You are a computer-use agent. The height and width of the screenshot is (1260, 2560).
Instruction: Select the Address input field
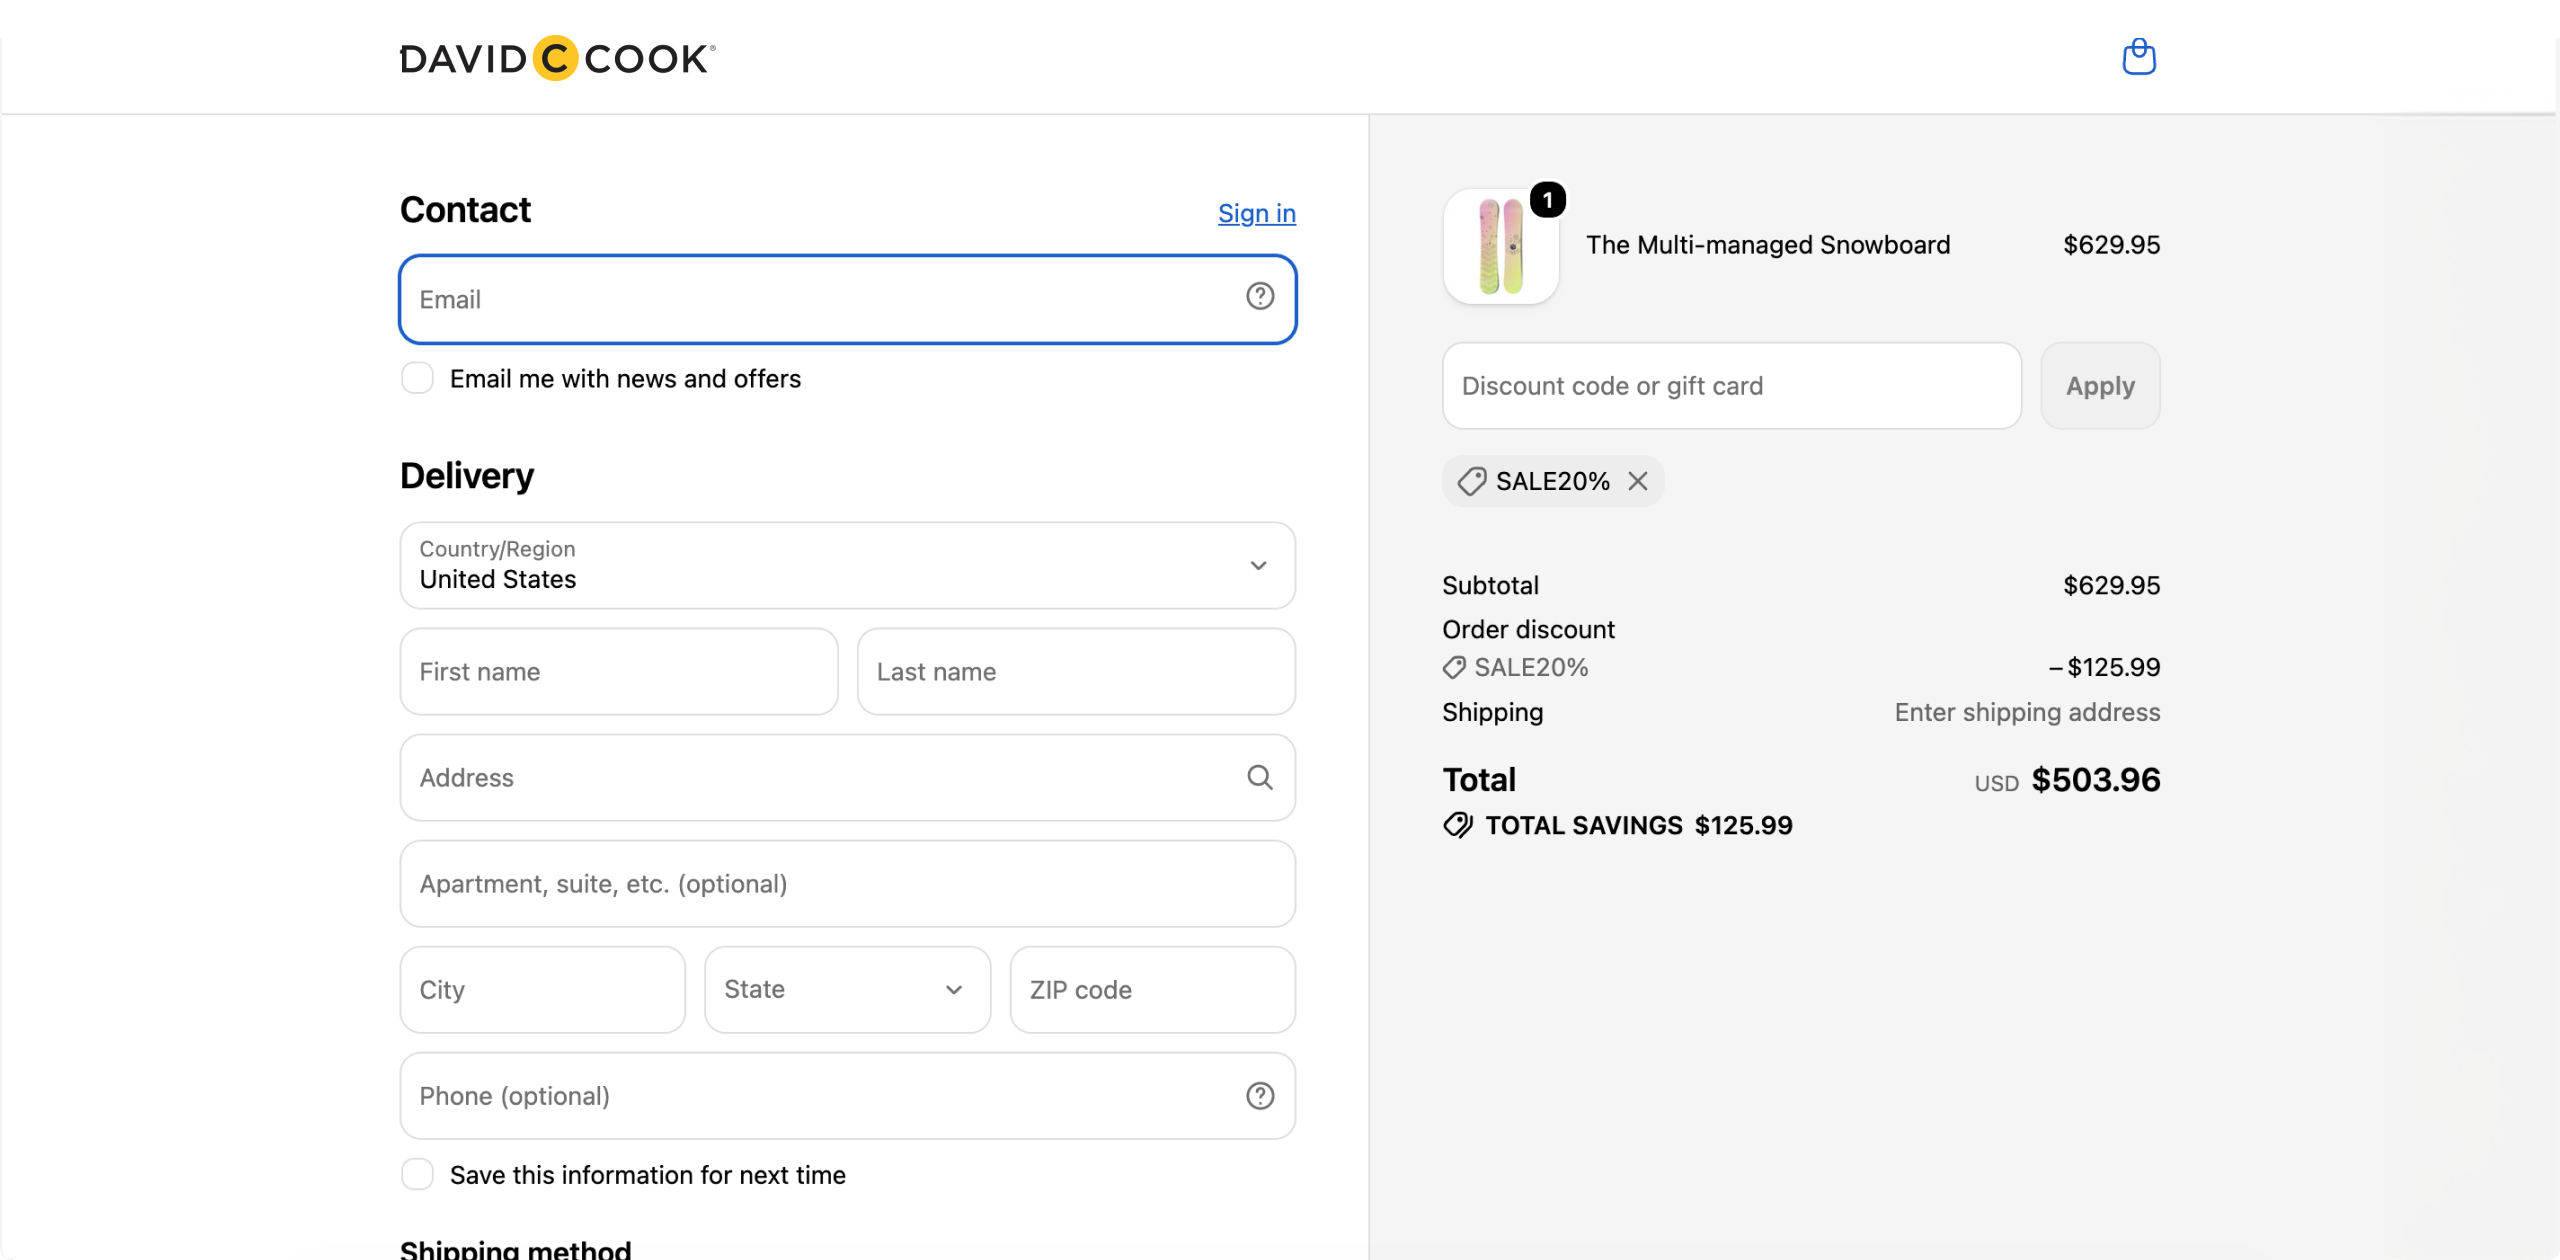tap(848, 777)
